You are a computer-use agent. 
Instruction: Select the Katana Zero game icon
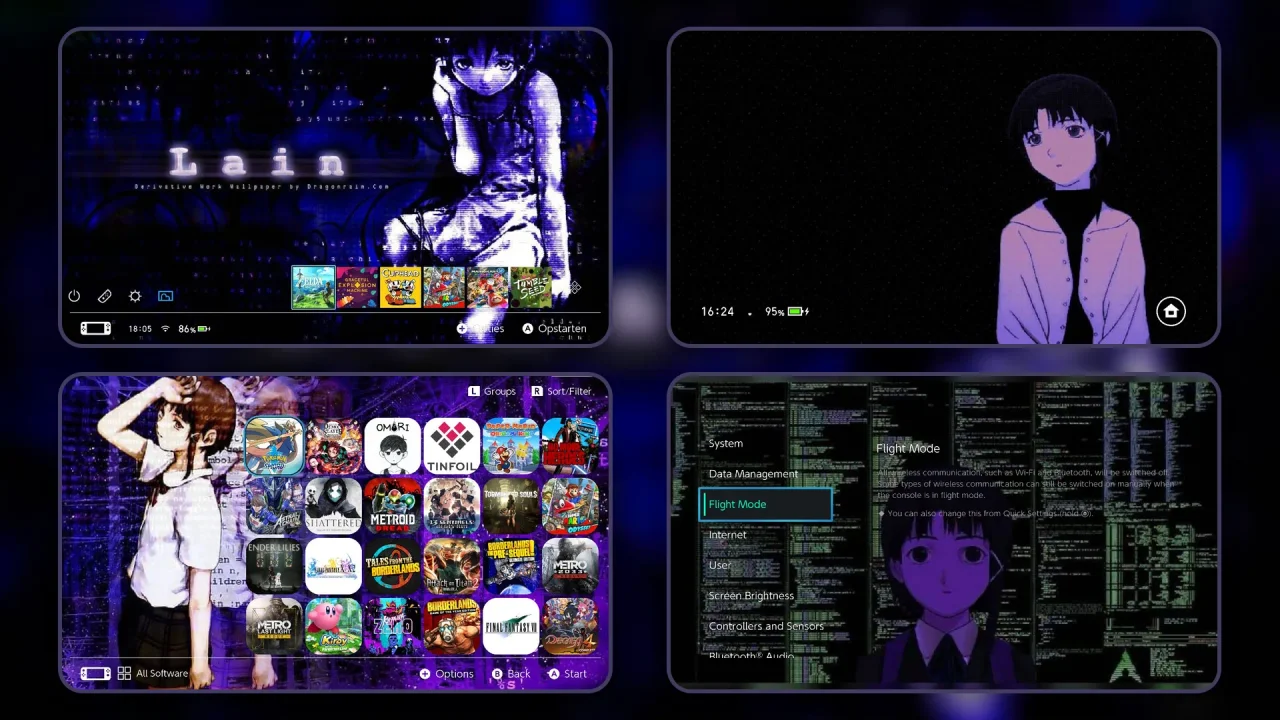point(393,626)
